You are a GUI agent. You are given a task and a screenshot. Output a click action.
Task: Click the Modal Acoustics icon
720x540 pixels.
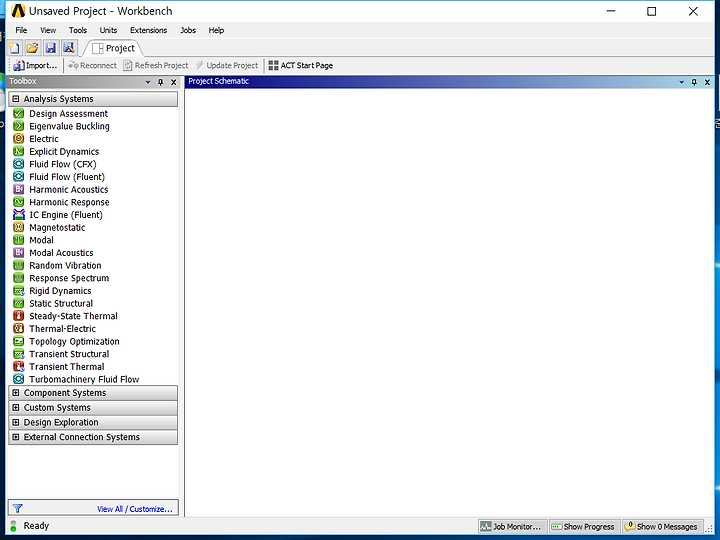pos(18,253)
